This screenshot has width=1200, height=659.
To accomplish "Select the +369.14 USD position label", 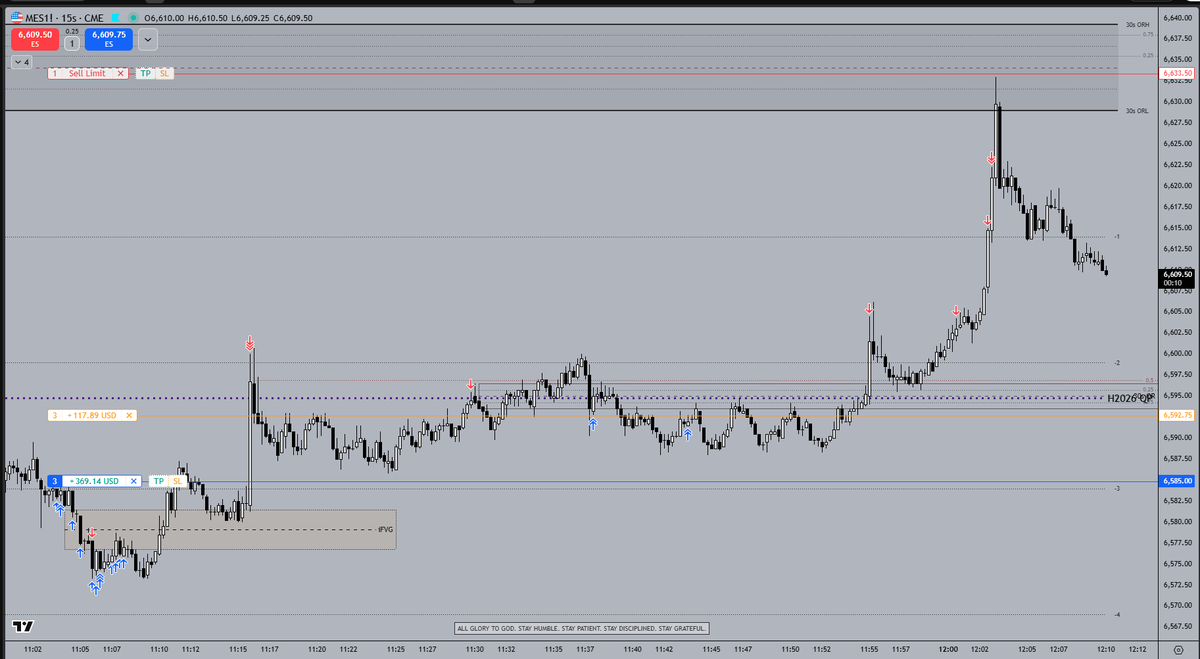I will click(94, 481).
